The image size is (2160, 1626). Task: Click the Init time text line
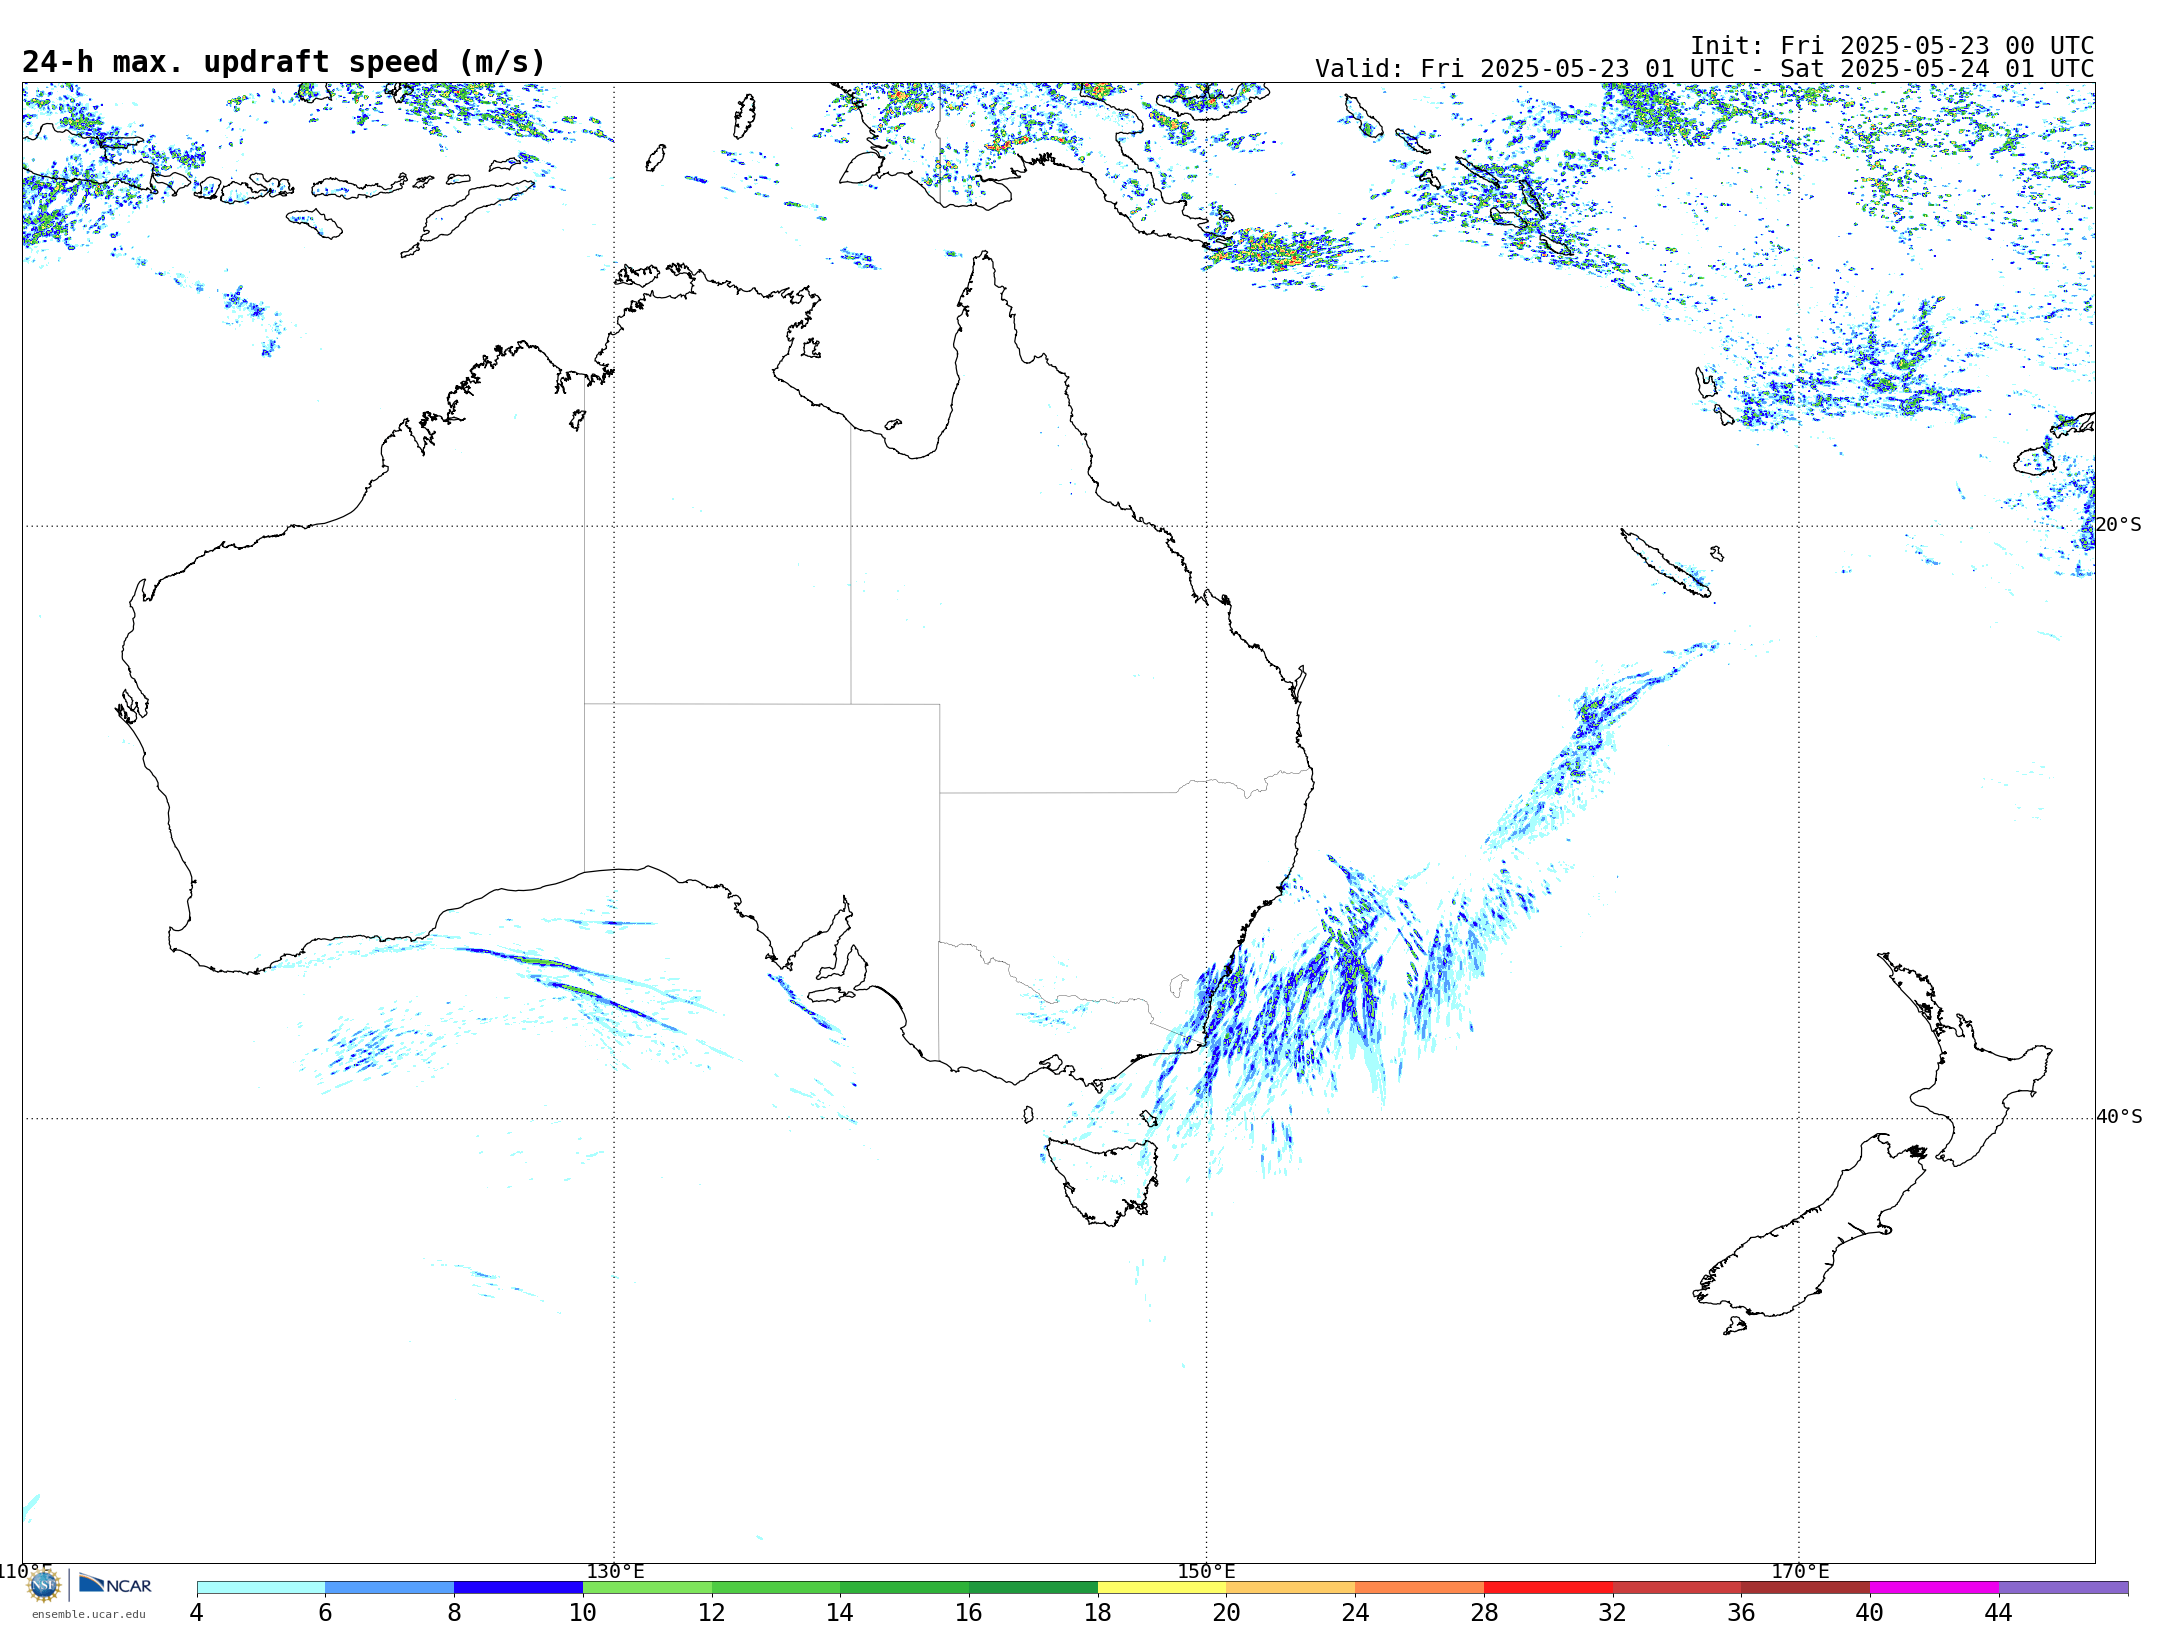point(1892,46)
